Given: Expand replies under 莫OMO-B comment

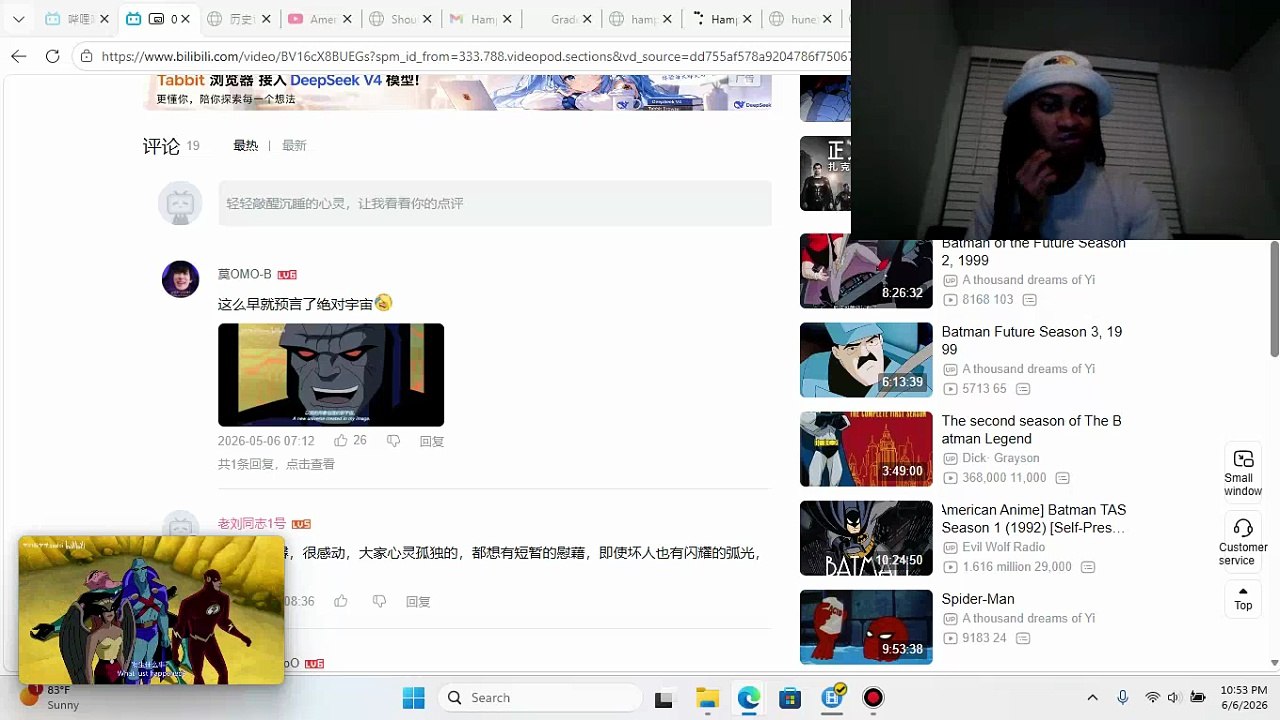Looking at the screenshot, I should (276, 464).
